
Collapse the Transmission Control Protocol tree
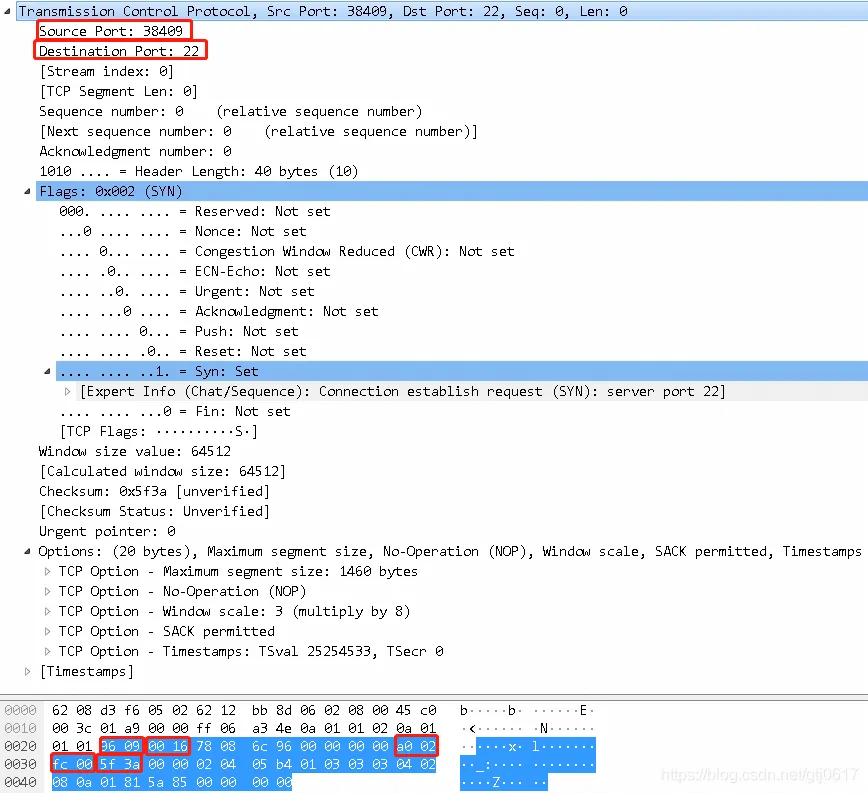click(7, 11)
